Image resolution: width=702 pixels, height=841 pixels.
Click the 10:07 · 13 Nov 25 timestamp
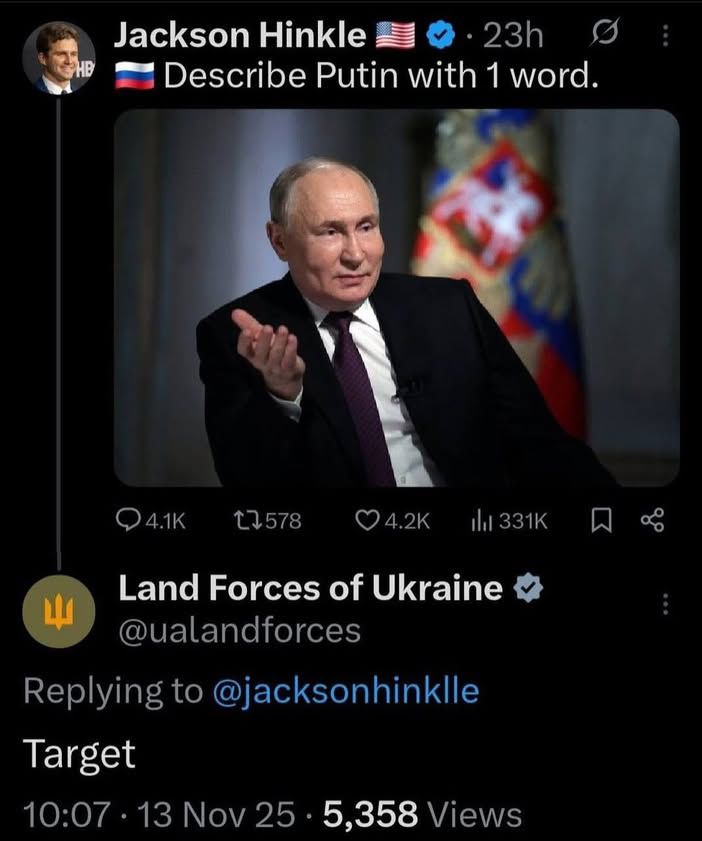tap(159, 813)
